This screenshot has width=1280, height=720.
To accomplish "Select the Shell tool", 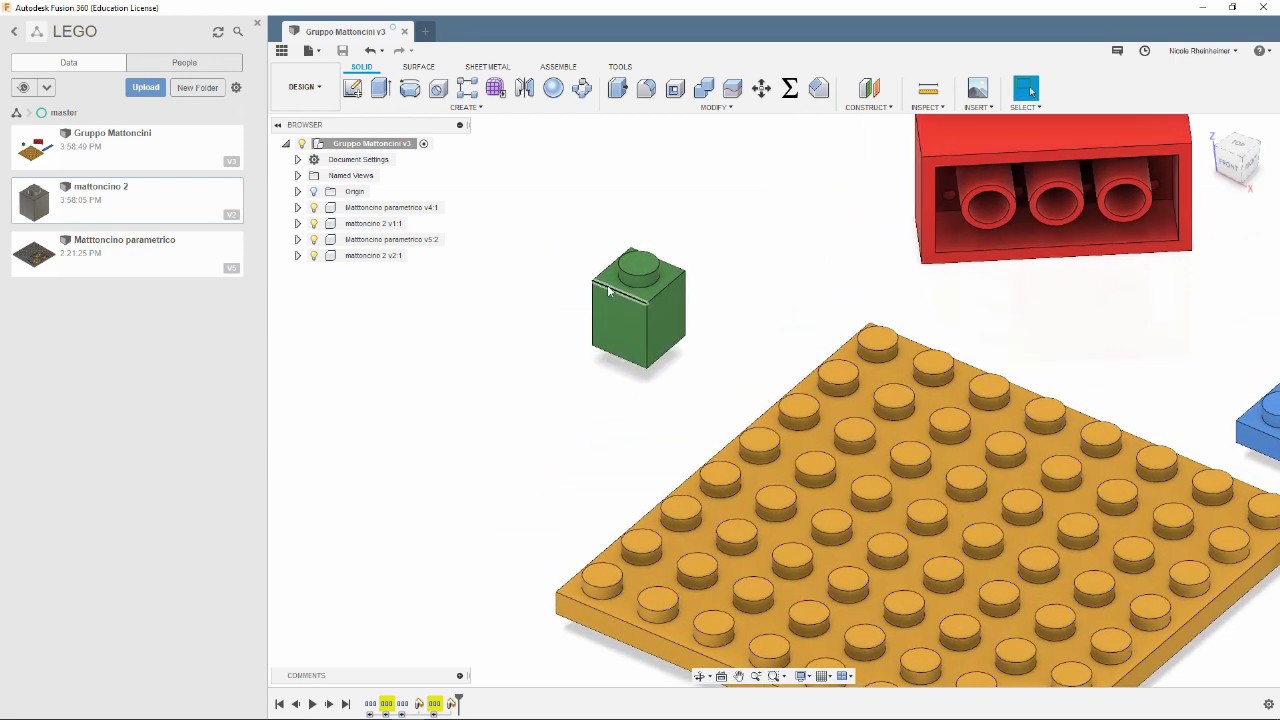I will point(675,88).
